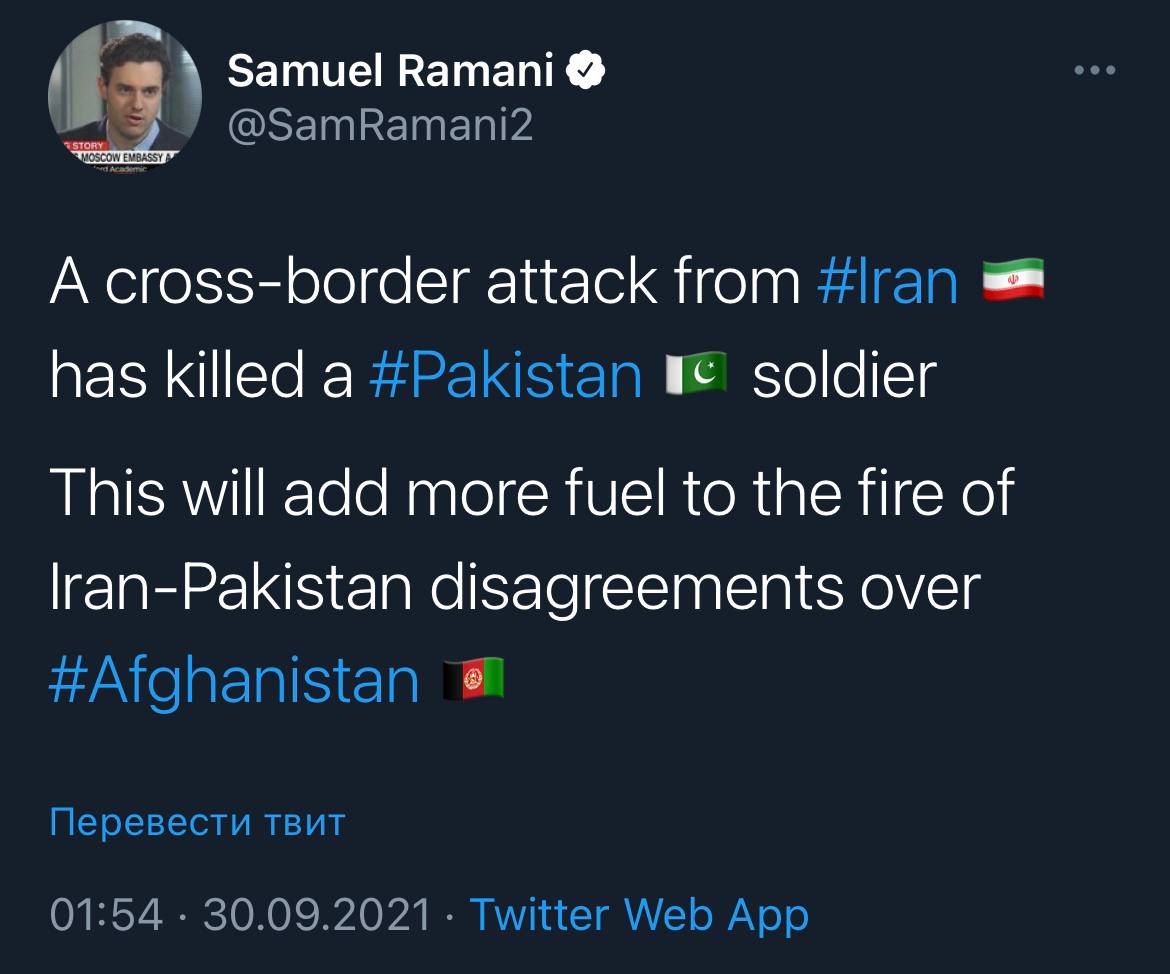Screen dimensions: 1170x974
Task: Open the @SamRamani2 handle
Action: coord(380,125)
